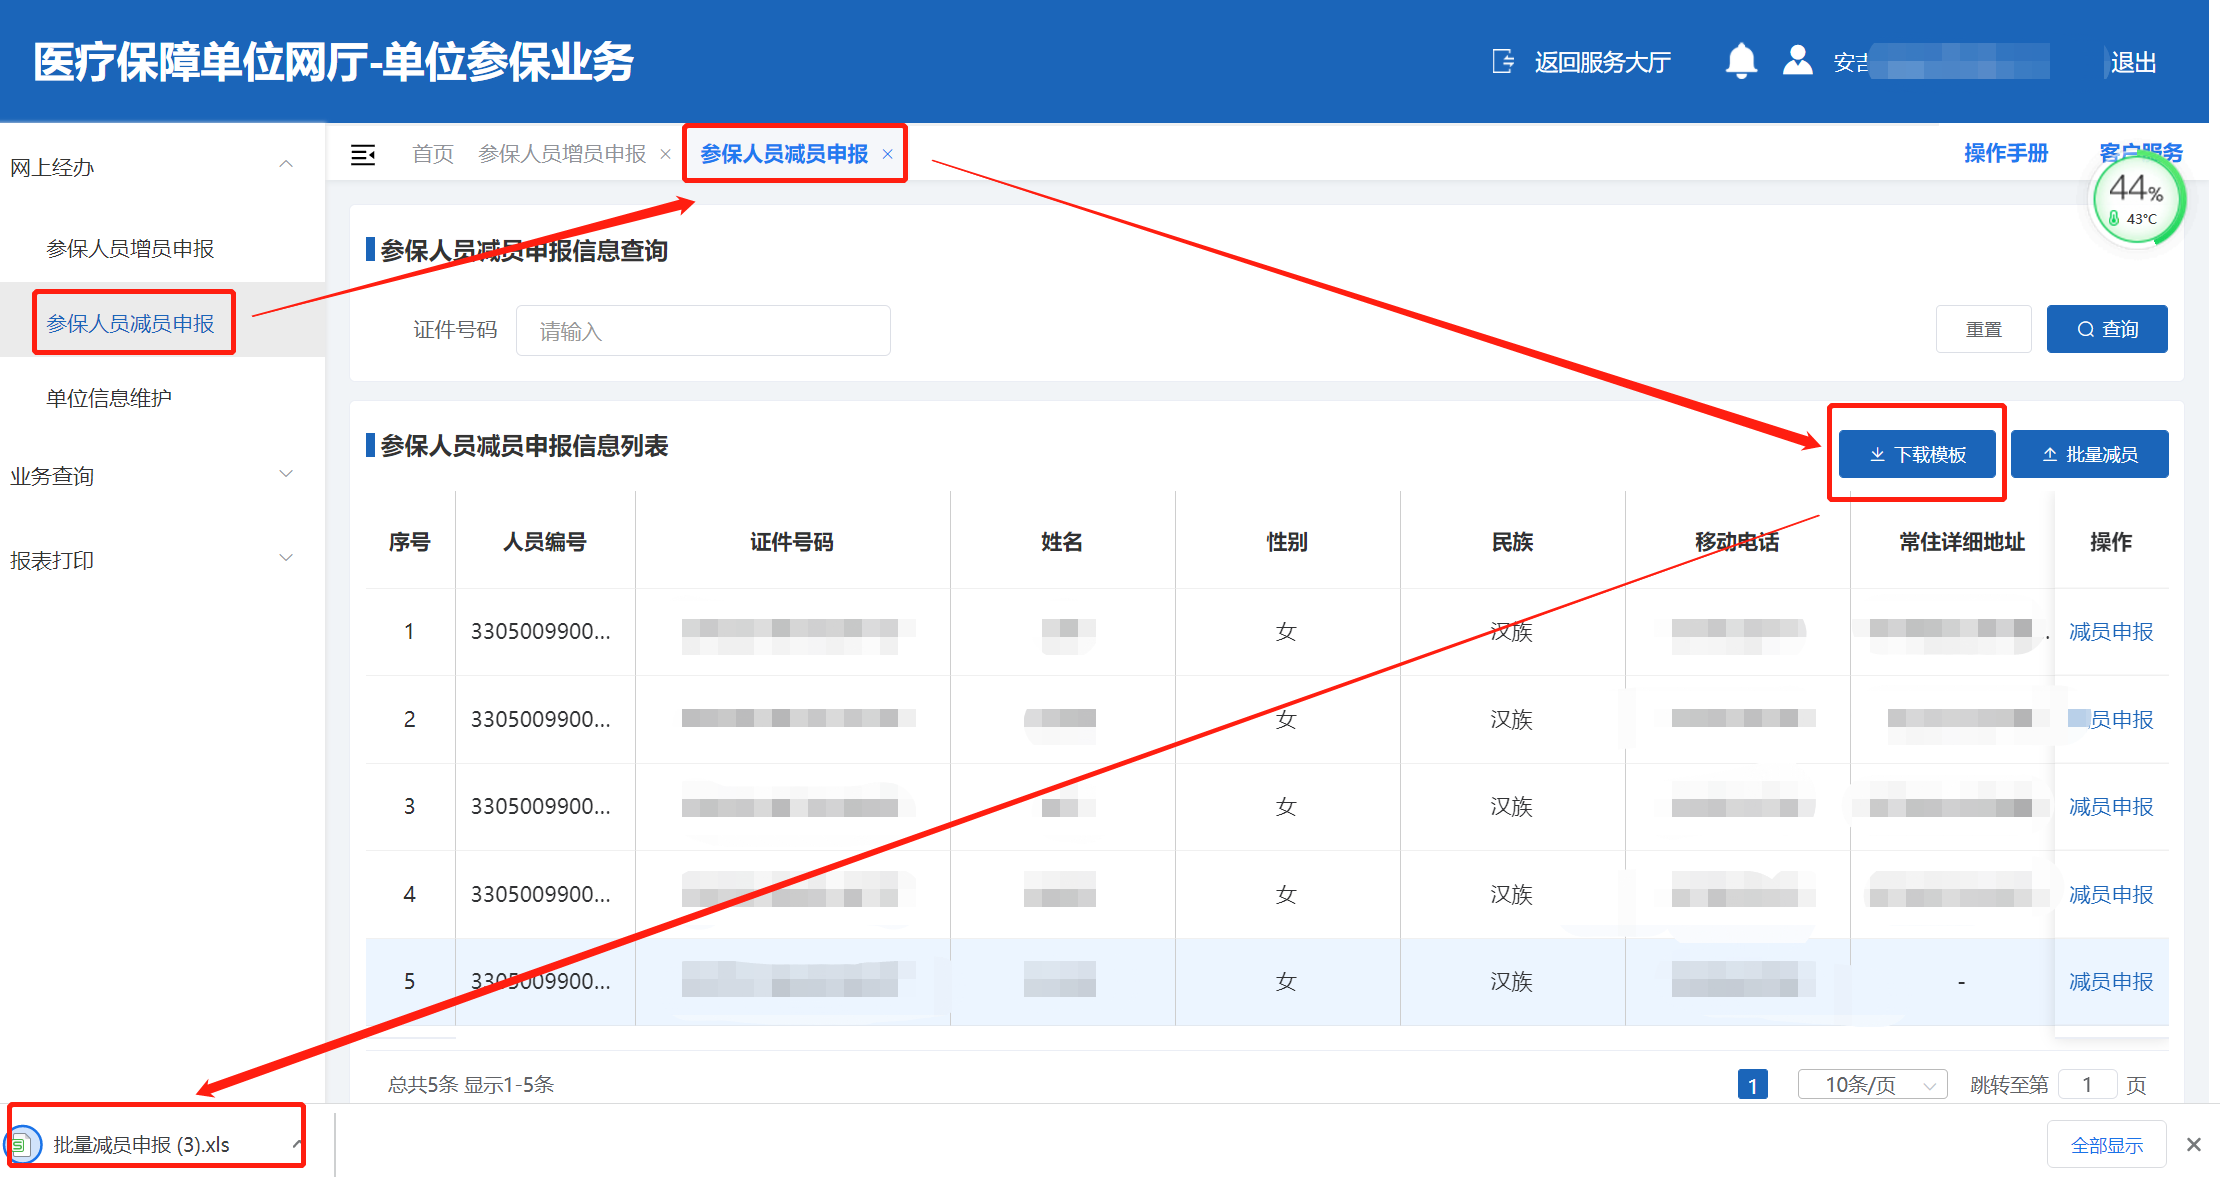
Task: Close the browser download bar
Action: click(x=2194, y=1144)
